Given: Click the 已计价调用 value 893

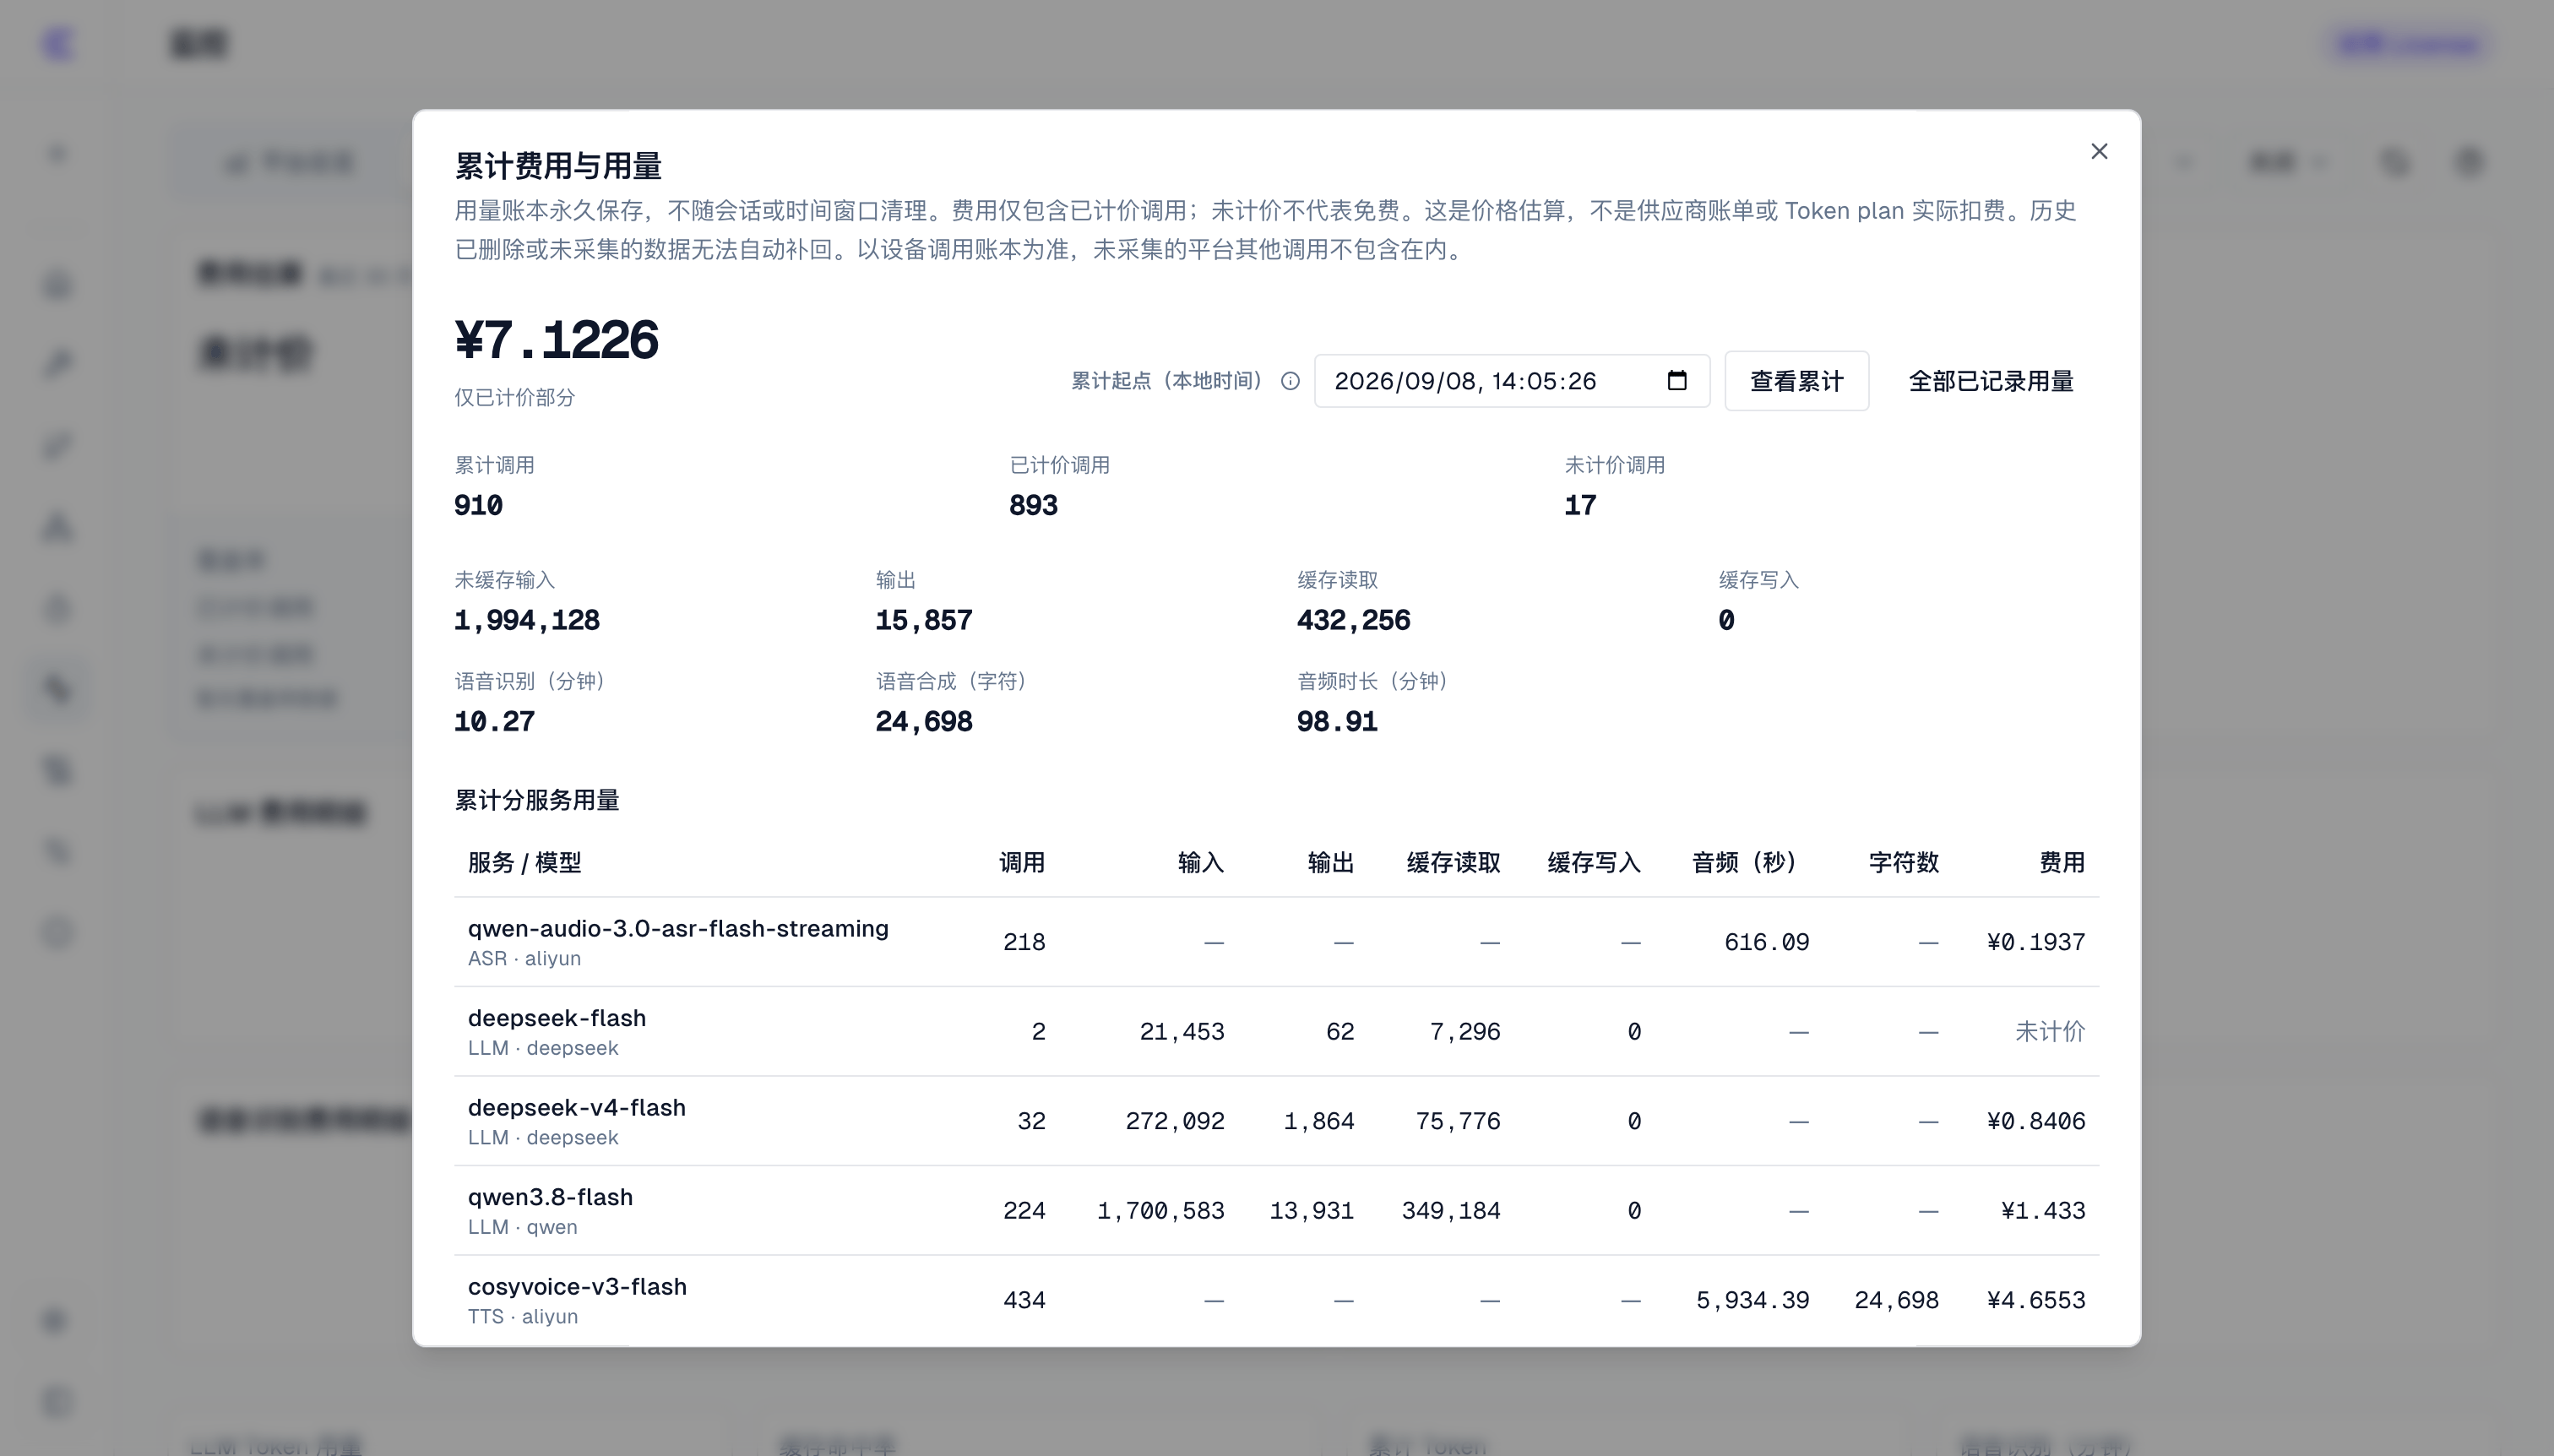Looking at the screenshot, I should [x=1033, y=505].
